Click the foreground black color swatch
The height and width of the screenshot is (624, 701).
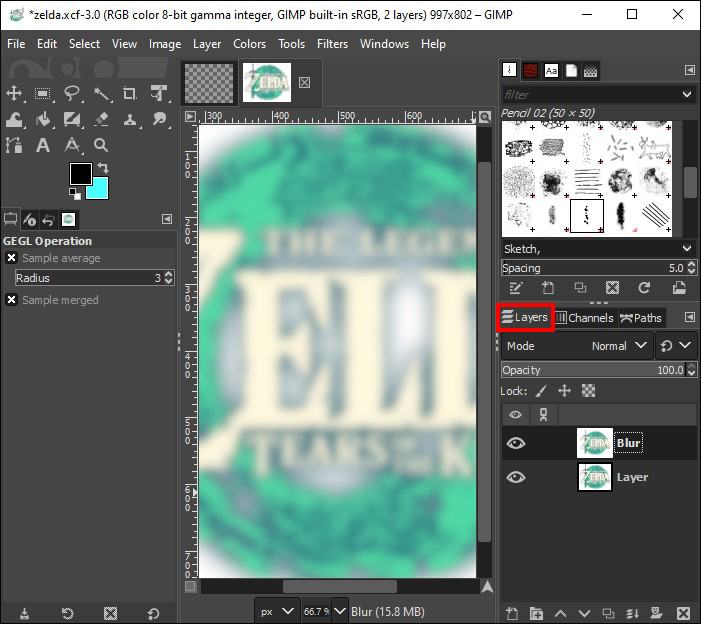tap(81, 173)
